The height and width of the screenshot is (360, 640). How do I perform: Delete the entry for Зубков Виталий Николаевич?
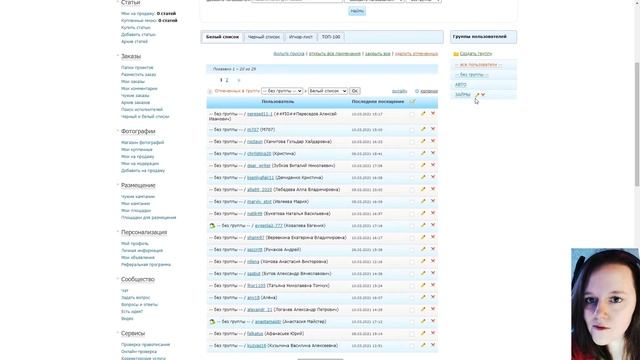tap(433, 165)
